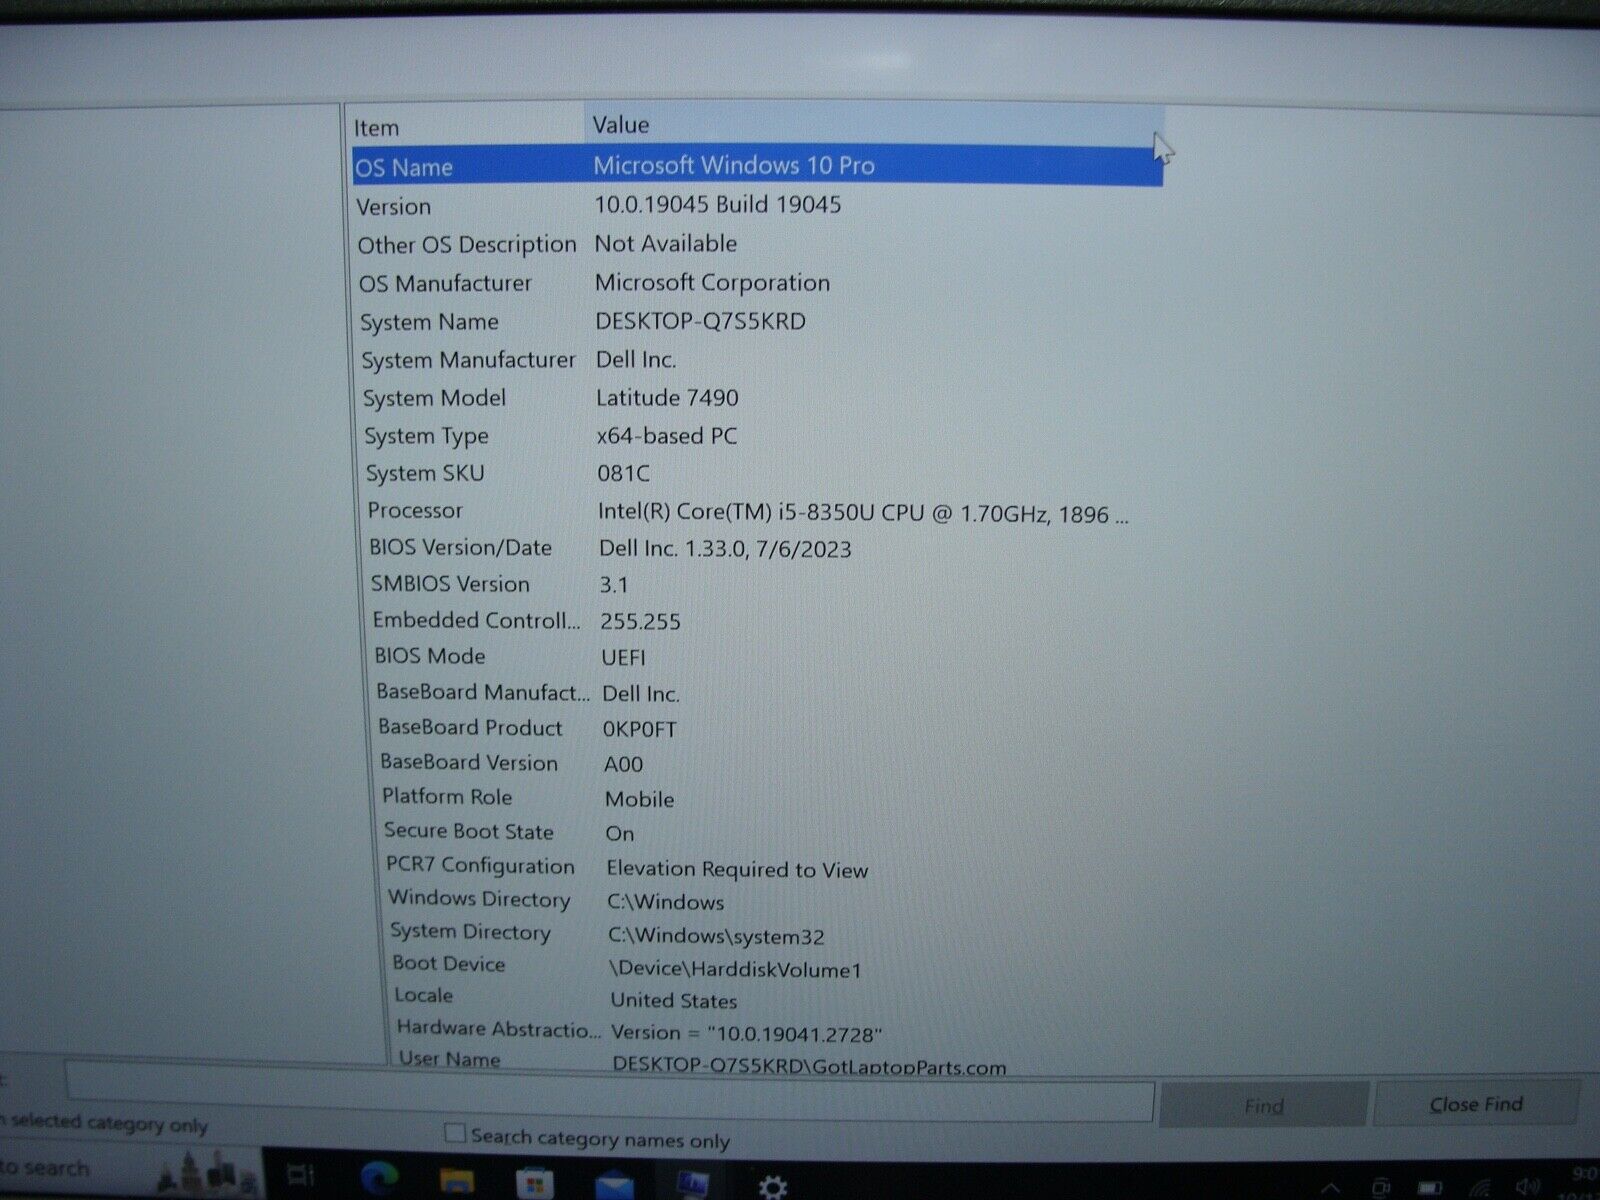Tick Search category names only checkbox
This screenshot has width=1600, height=1200.
[x=455, y=1133]
